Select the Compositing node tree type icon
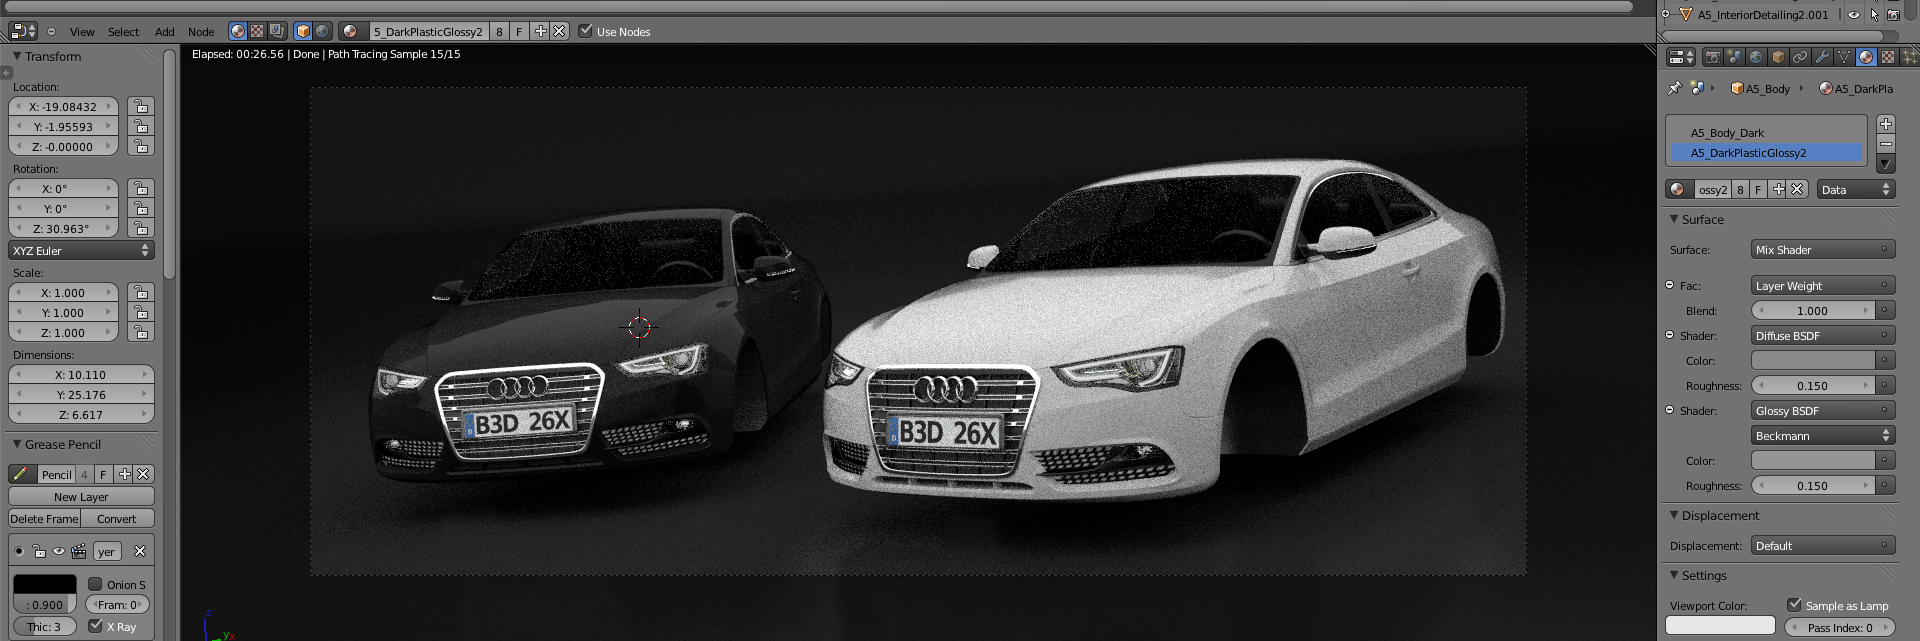 (277, 31)
